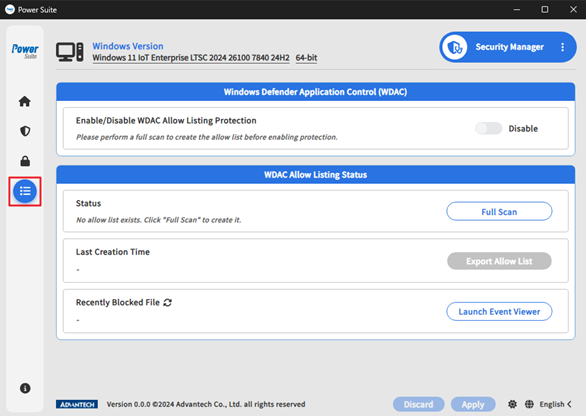Click the Recently Blocked File label
586x418 pixels.
pos(118,302)
